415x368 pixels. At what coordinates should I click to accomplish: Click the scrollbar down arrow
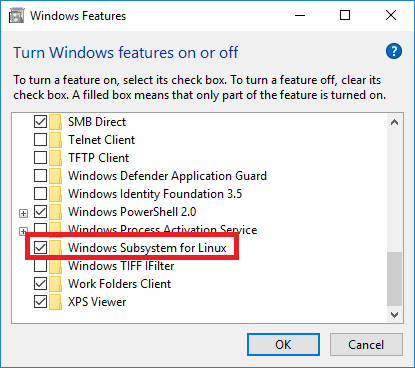395,315
